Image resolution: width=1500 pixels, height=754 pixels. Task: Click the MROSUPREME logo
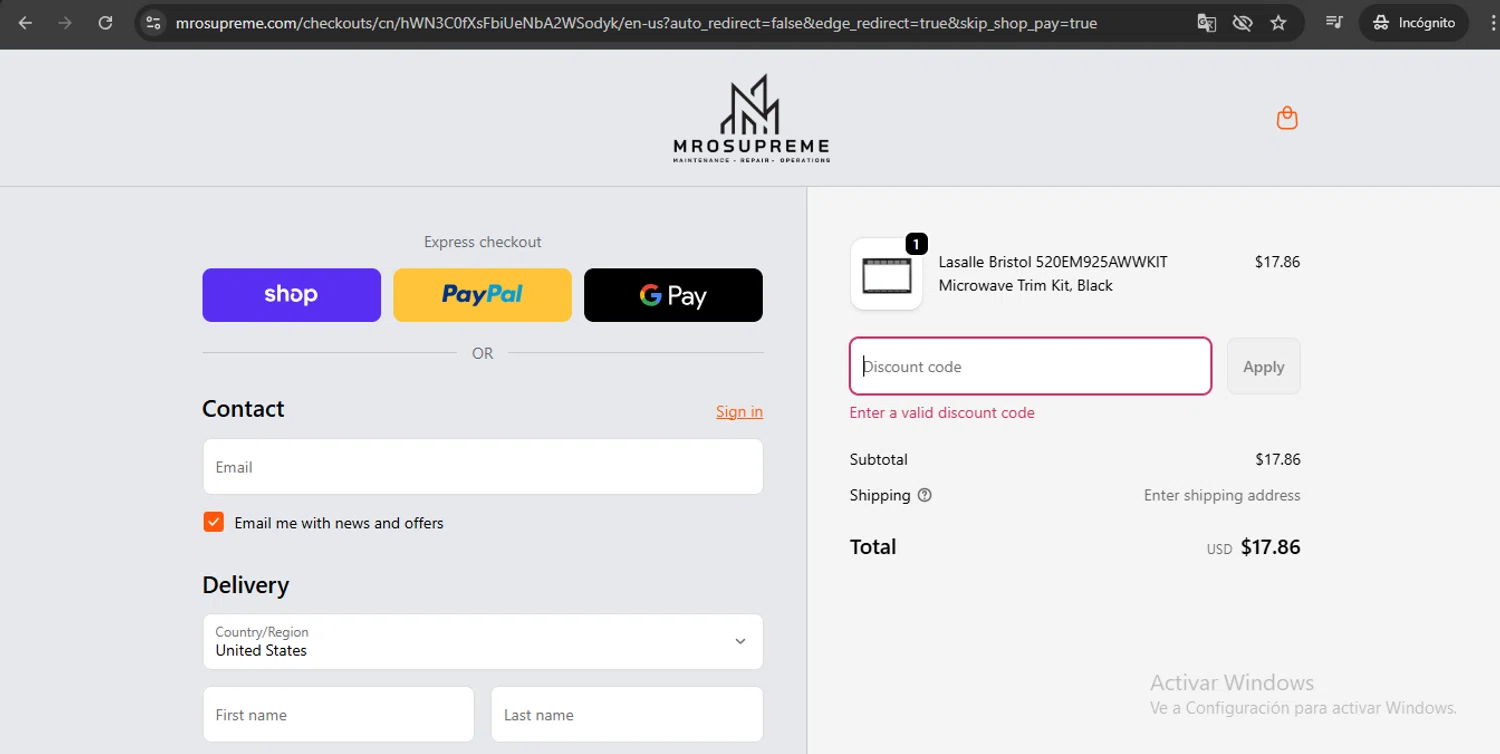tap(751, 118)
